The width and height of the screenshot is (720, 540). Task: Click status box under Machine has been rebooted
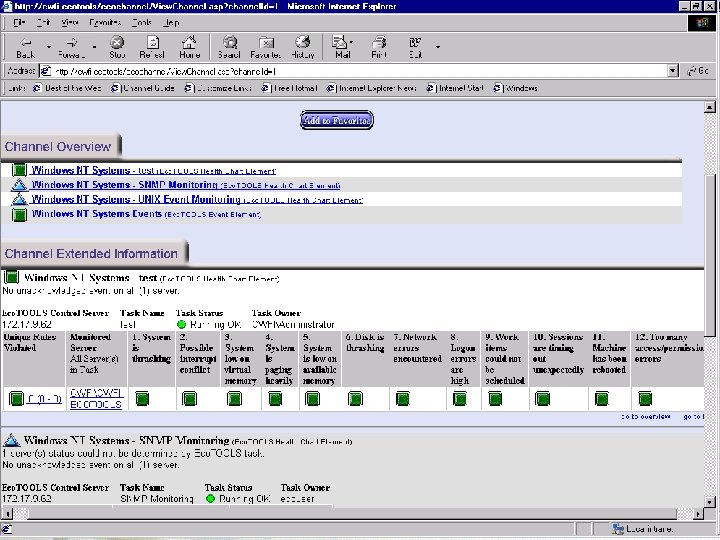tap(602, 399)
